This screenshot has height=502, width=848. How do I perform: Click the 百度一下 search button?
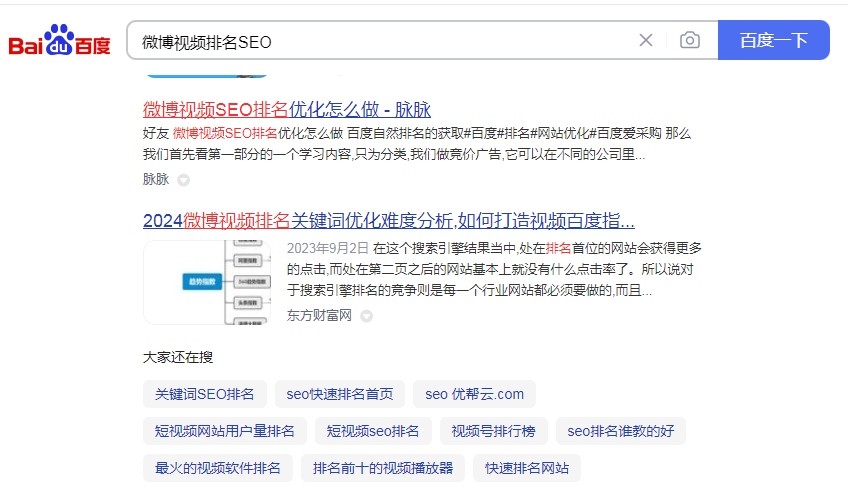773,40
